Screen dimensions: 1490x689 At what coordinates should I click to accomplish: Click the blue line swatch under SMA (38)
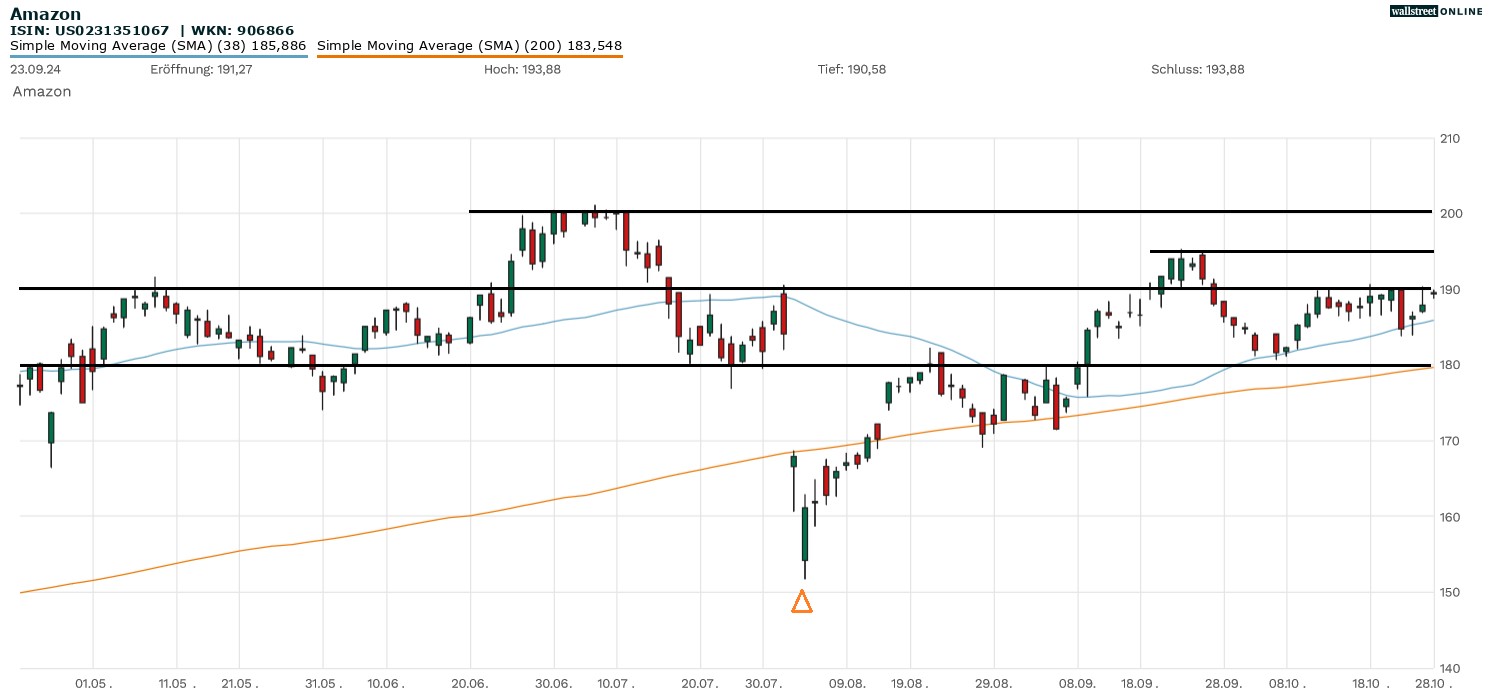pyautogui.click(x=158, y=57)
